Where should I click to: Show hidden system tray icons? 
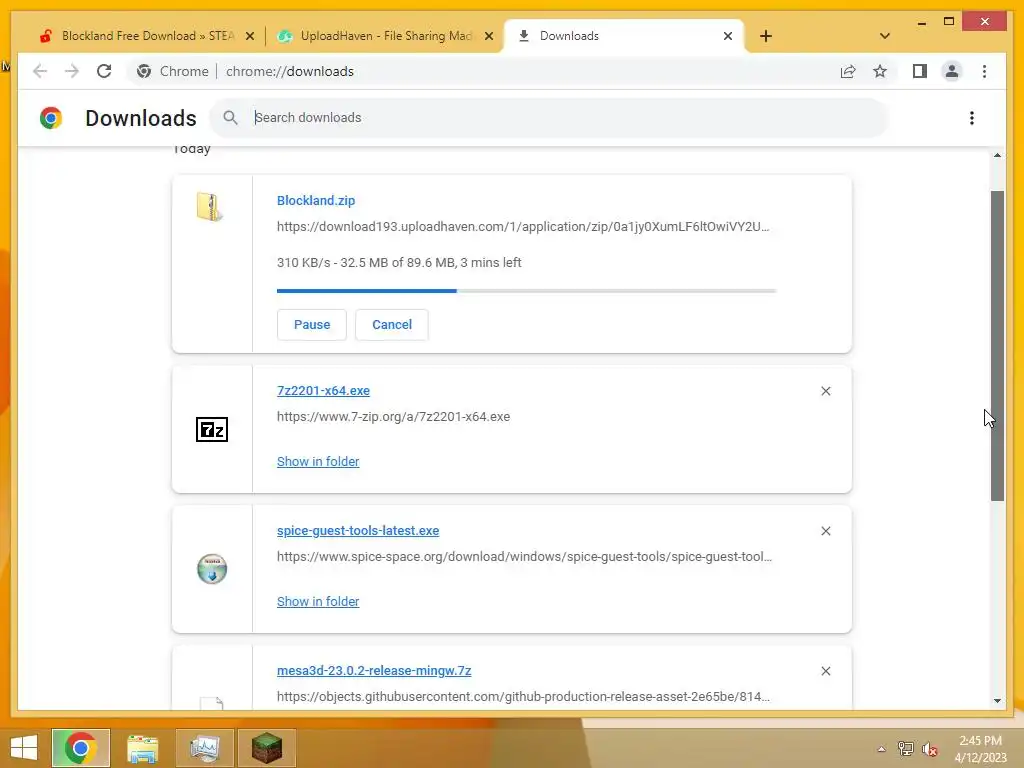[x=882, y=749]
